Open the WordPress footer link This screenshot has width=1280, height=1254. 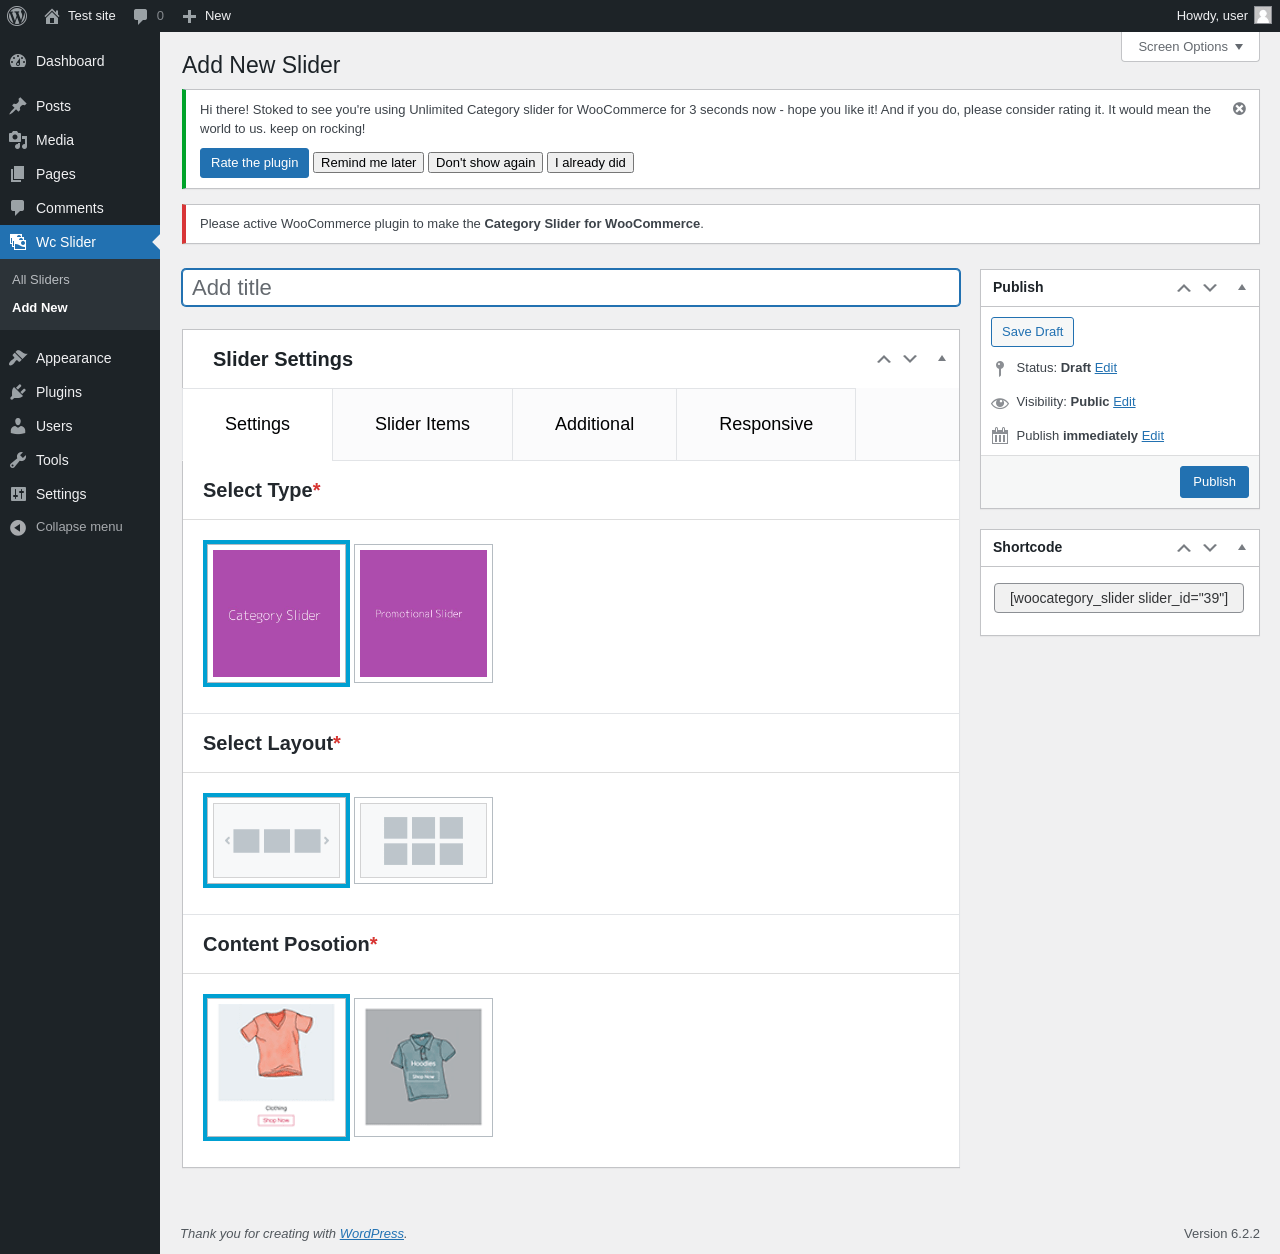coord(372,1234)
